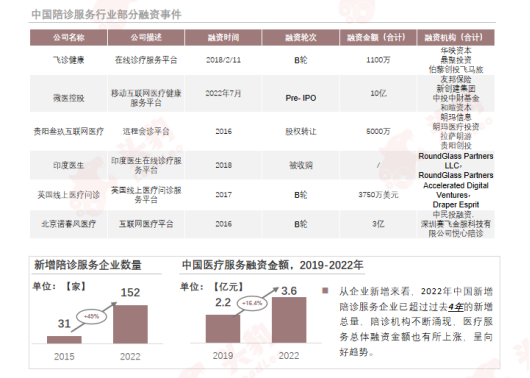The height and width of the screenshot is (378, 530).
Task: Select the 印度医生 company name cell
Action: pyautogui.click(x=69, y=165)
